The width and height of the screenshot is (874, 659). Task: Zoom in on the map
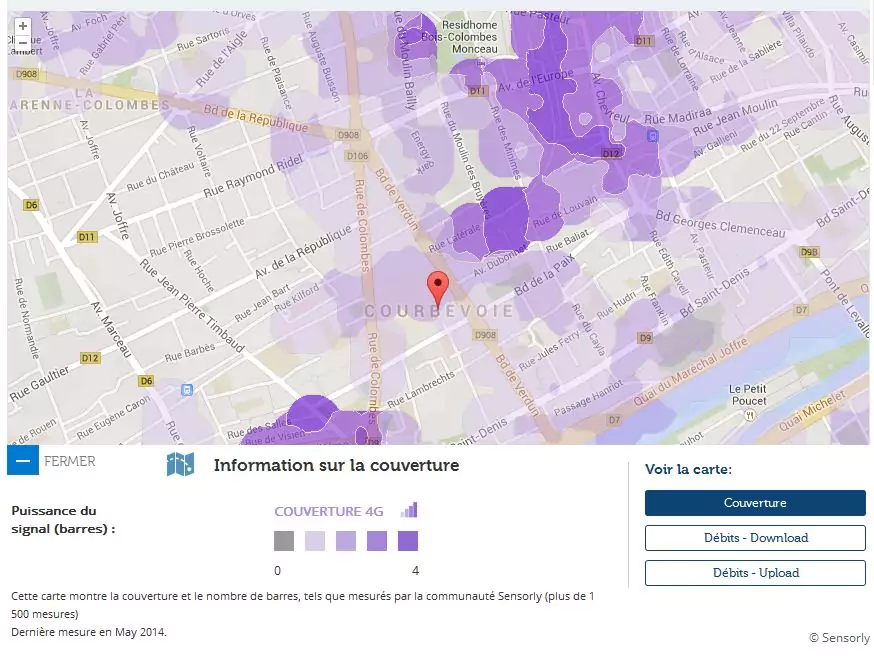[23, 26]
